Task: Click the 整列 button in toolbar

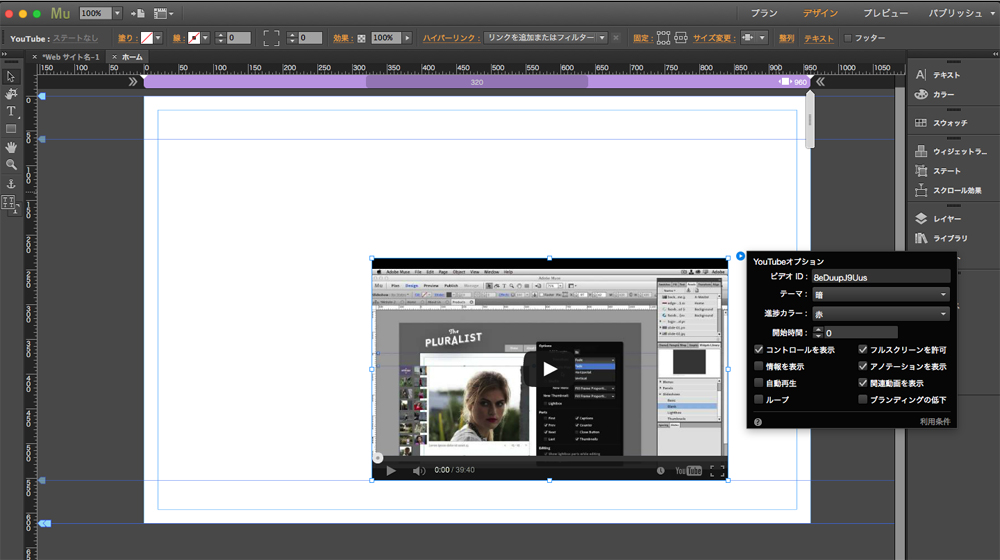Action: [786, 38]
